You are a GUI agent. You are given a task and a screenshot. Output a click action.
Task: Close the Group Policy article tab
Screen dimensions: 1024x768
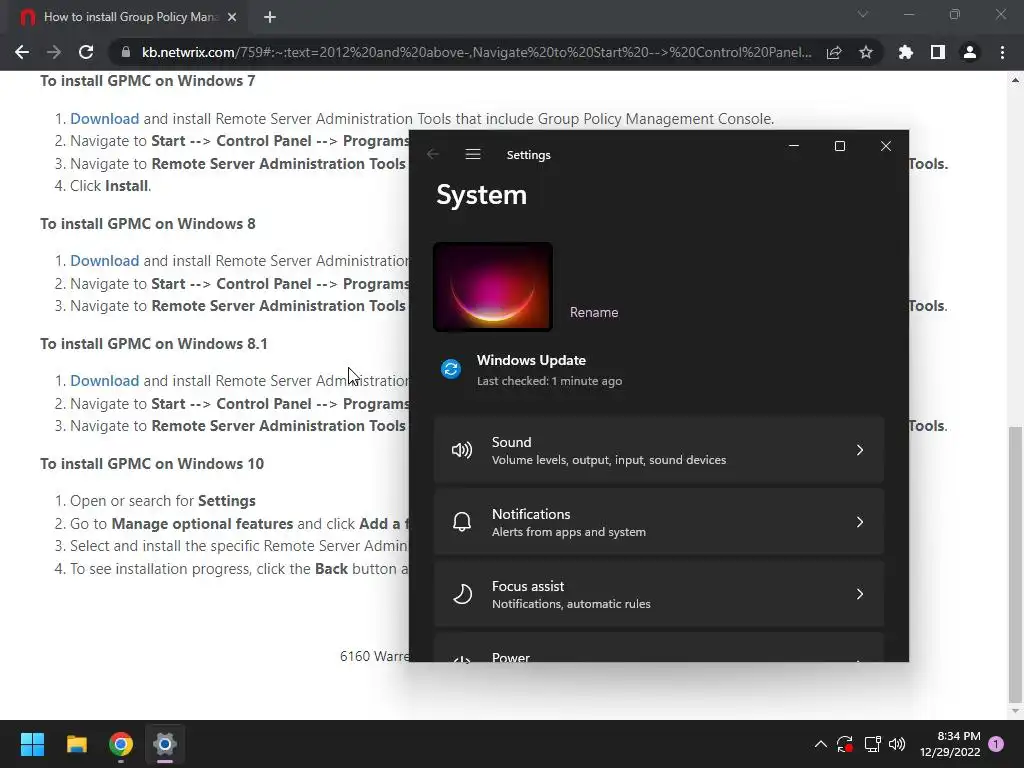tap(232, 17)
